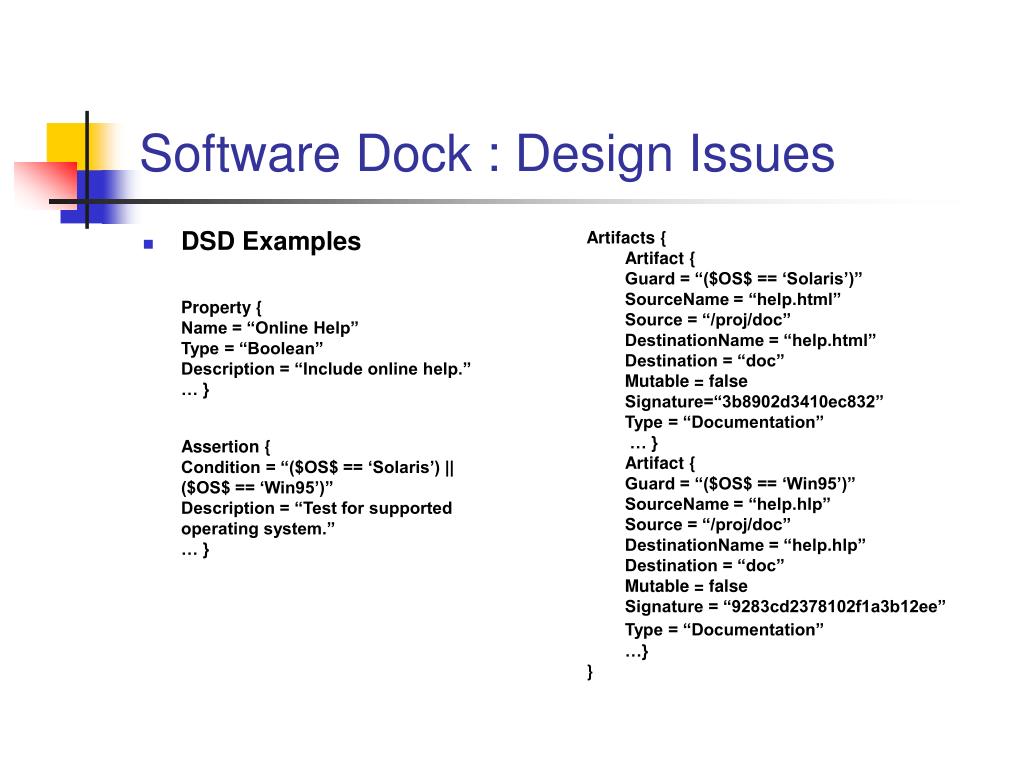Click the Signature="3b8902d3410ec832" line
Image resolution: width=1024 pixels, height=768 pixels.
coord(754,402)
